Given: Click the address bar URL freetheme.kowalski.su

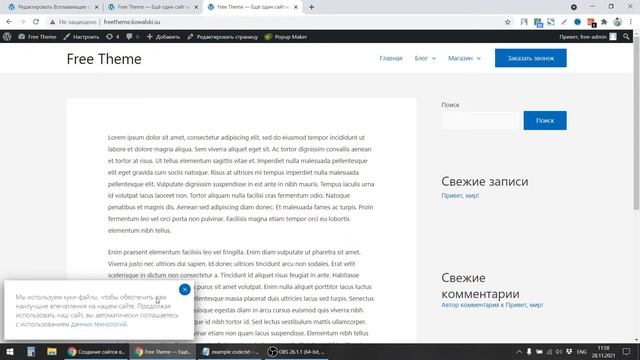Looking at the screenshot, I should tap(132, 22).
